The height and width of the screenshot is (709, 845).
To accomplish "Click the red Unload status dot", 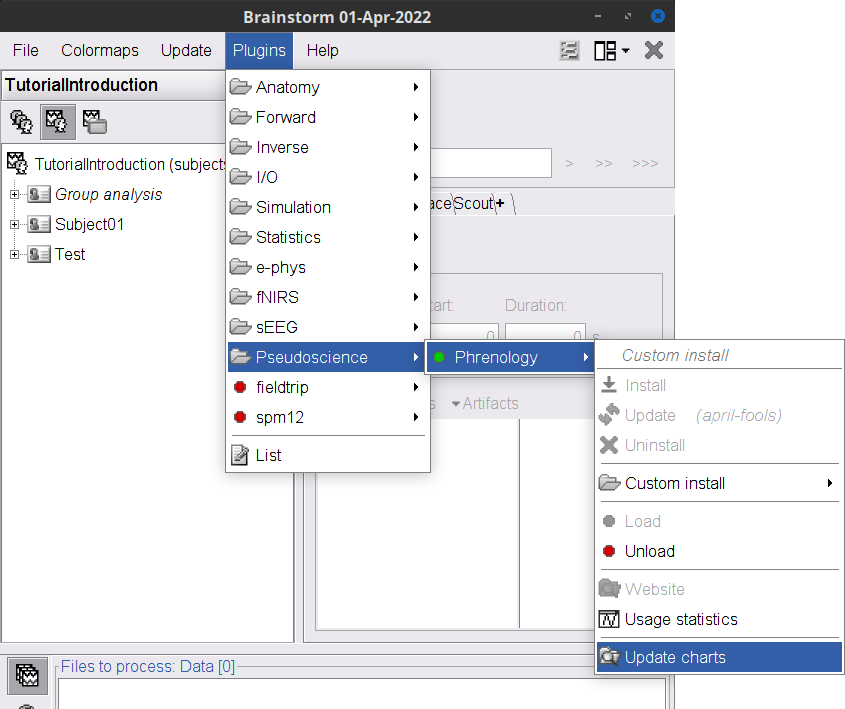I will point(609,551).
